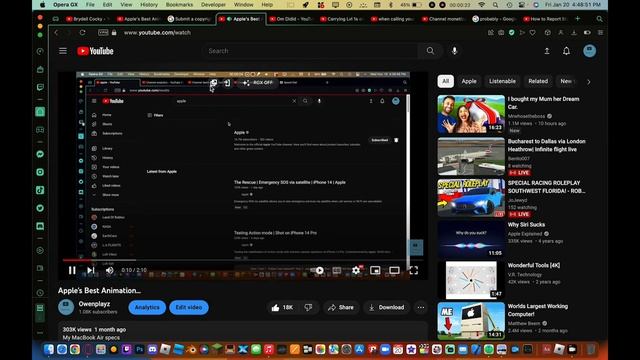Open more actions three-dot menu
This screenshot has width=640, height=360.
click(421, 307)
